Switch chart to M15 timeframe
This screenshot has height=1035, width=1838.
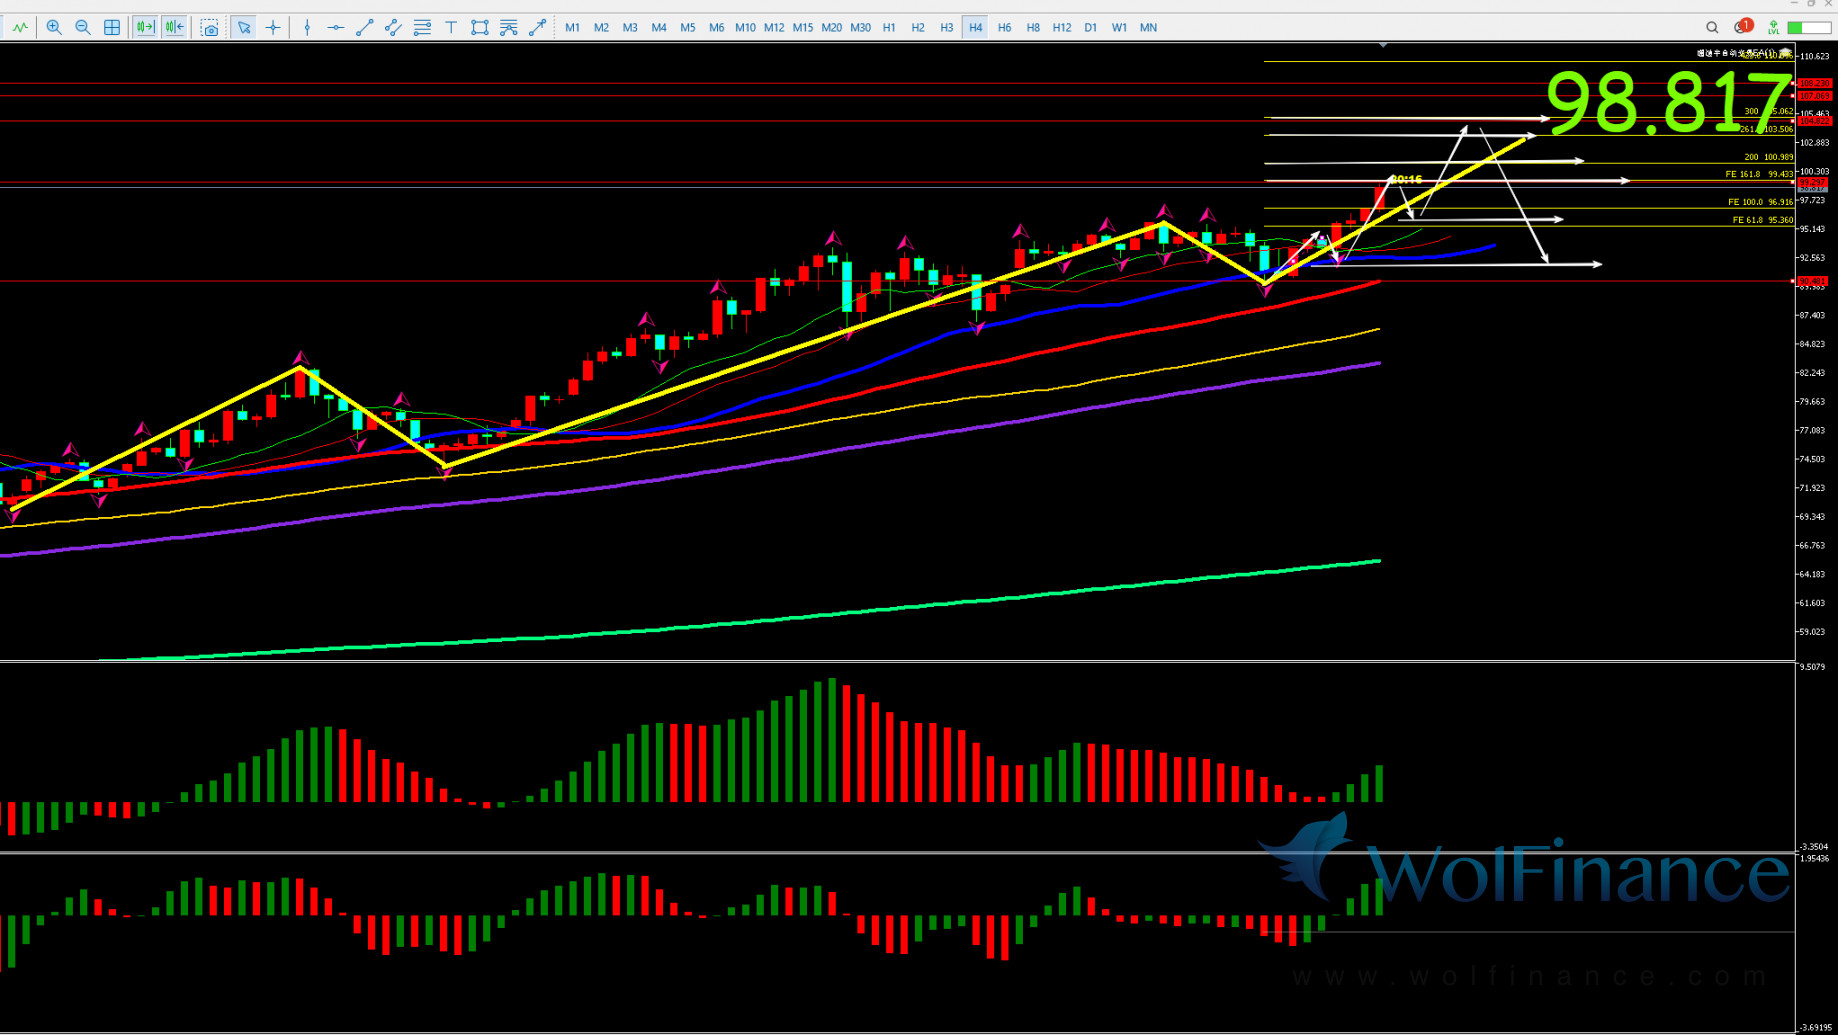(x=803, y=28)
